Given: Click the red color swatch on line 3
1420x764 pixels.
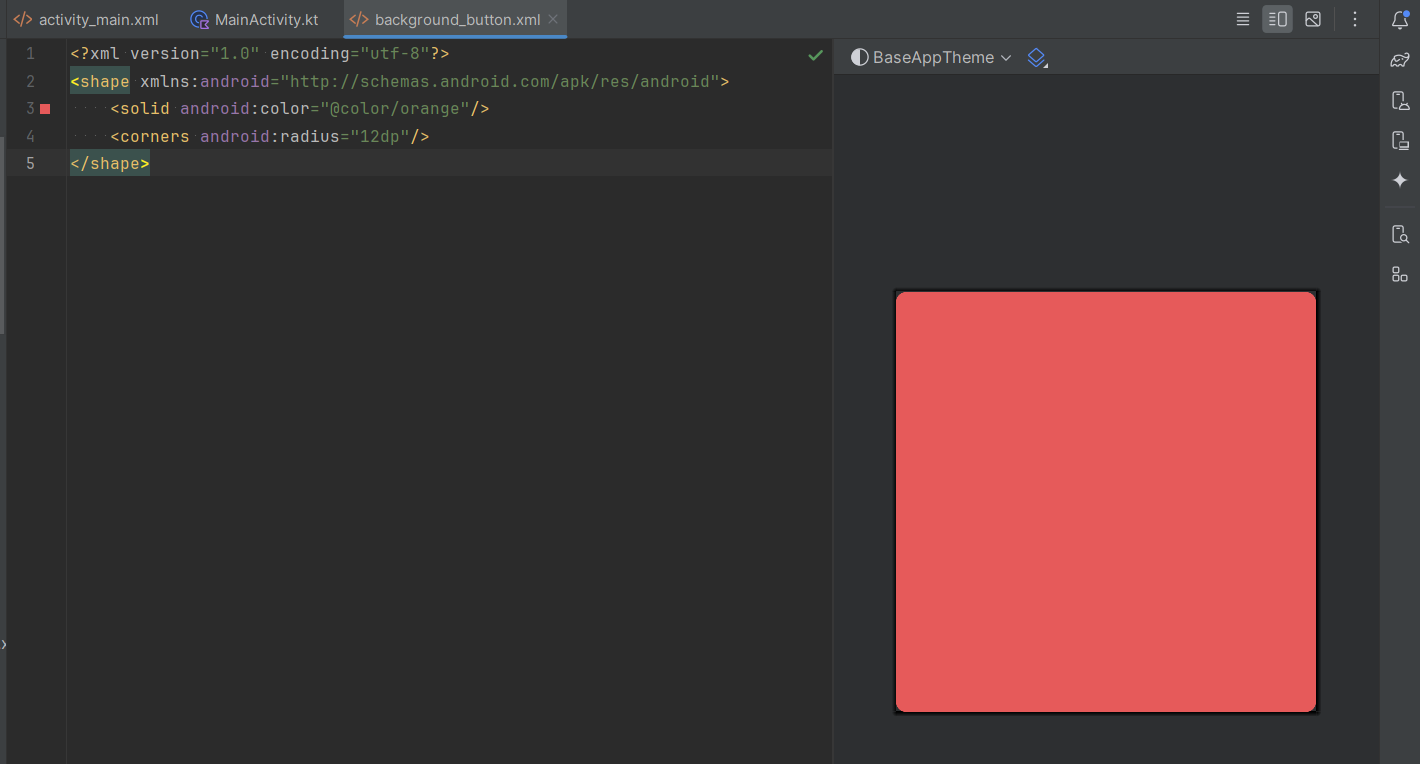Looking at the screenshot, I should tap(45, 108).
